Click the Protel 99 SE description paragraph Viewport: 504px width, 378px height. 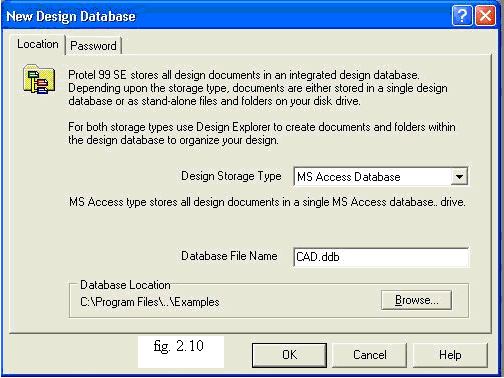258,88
